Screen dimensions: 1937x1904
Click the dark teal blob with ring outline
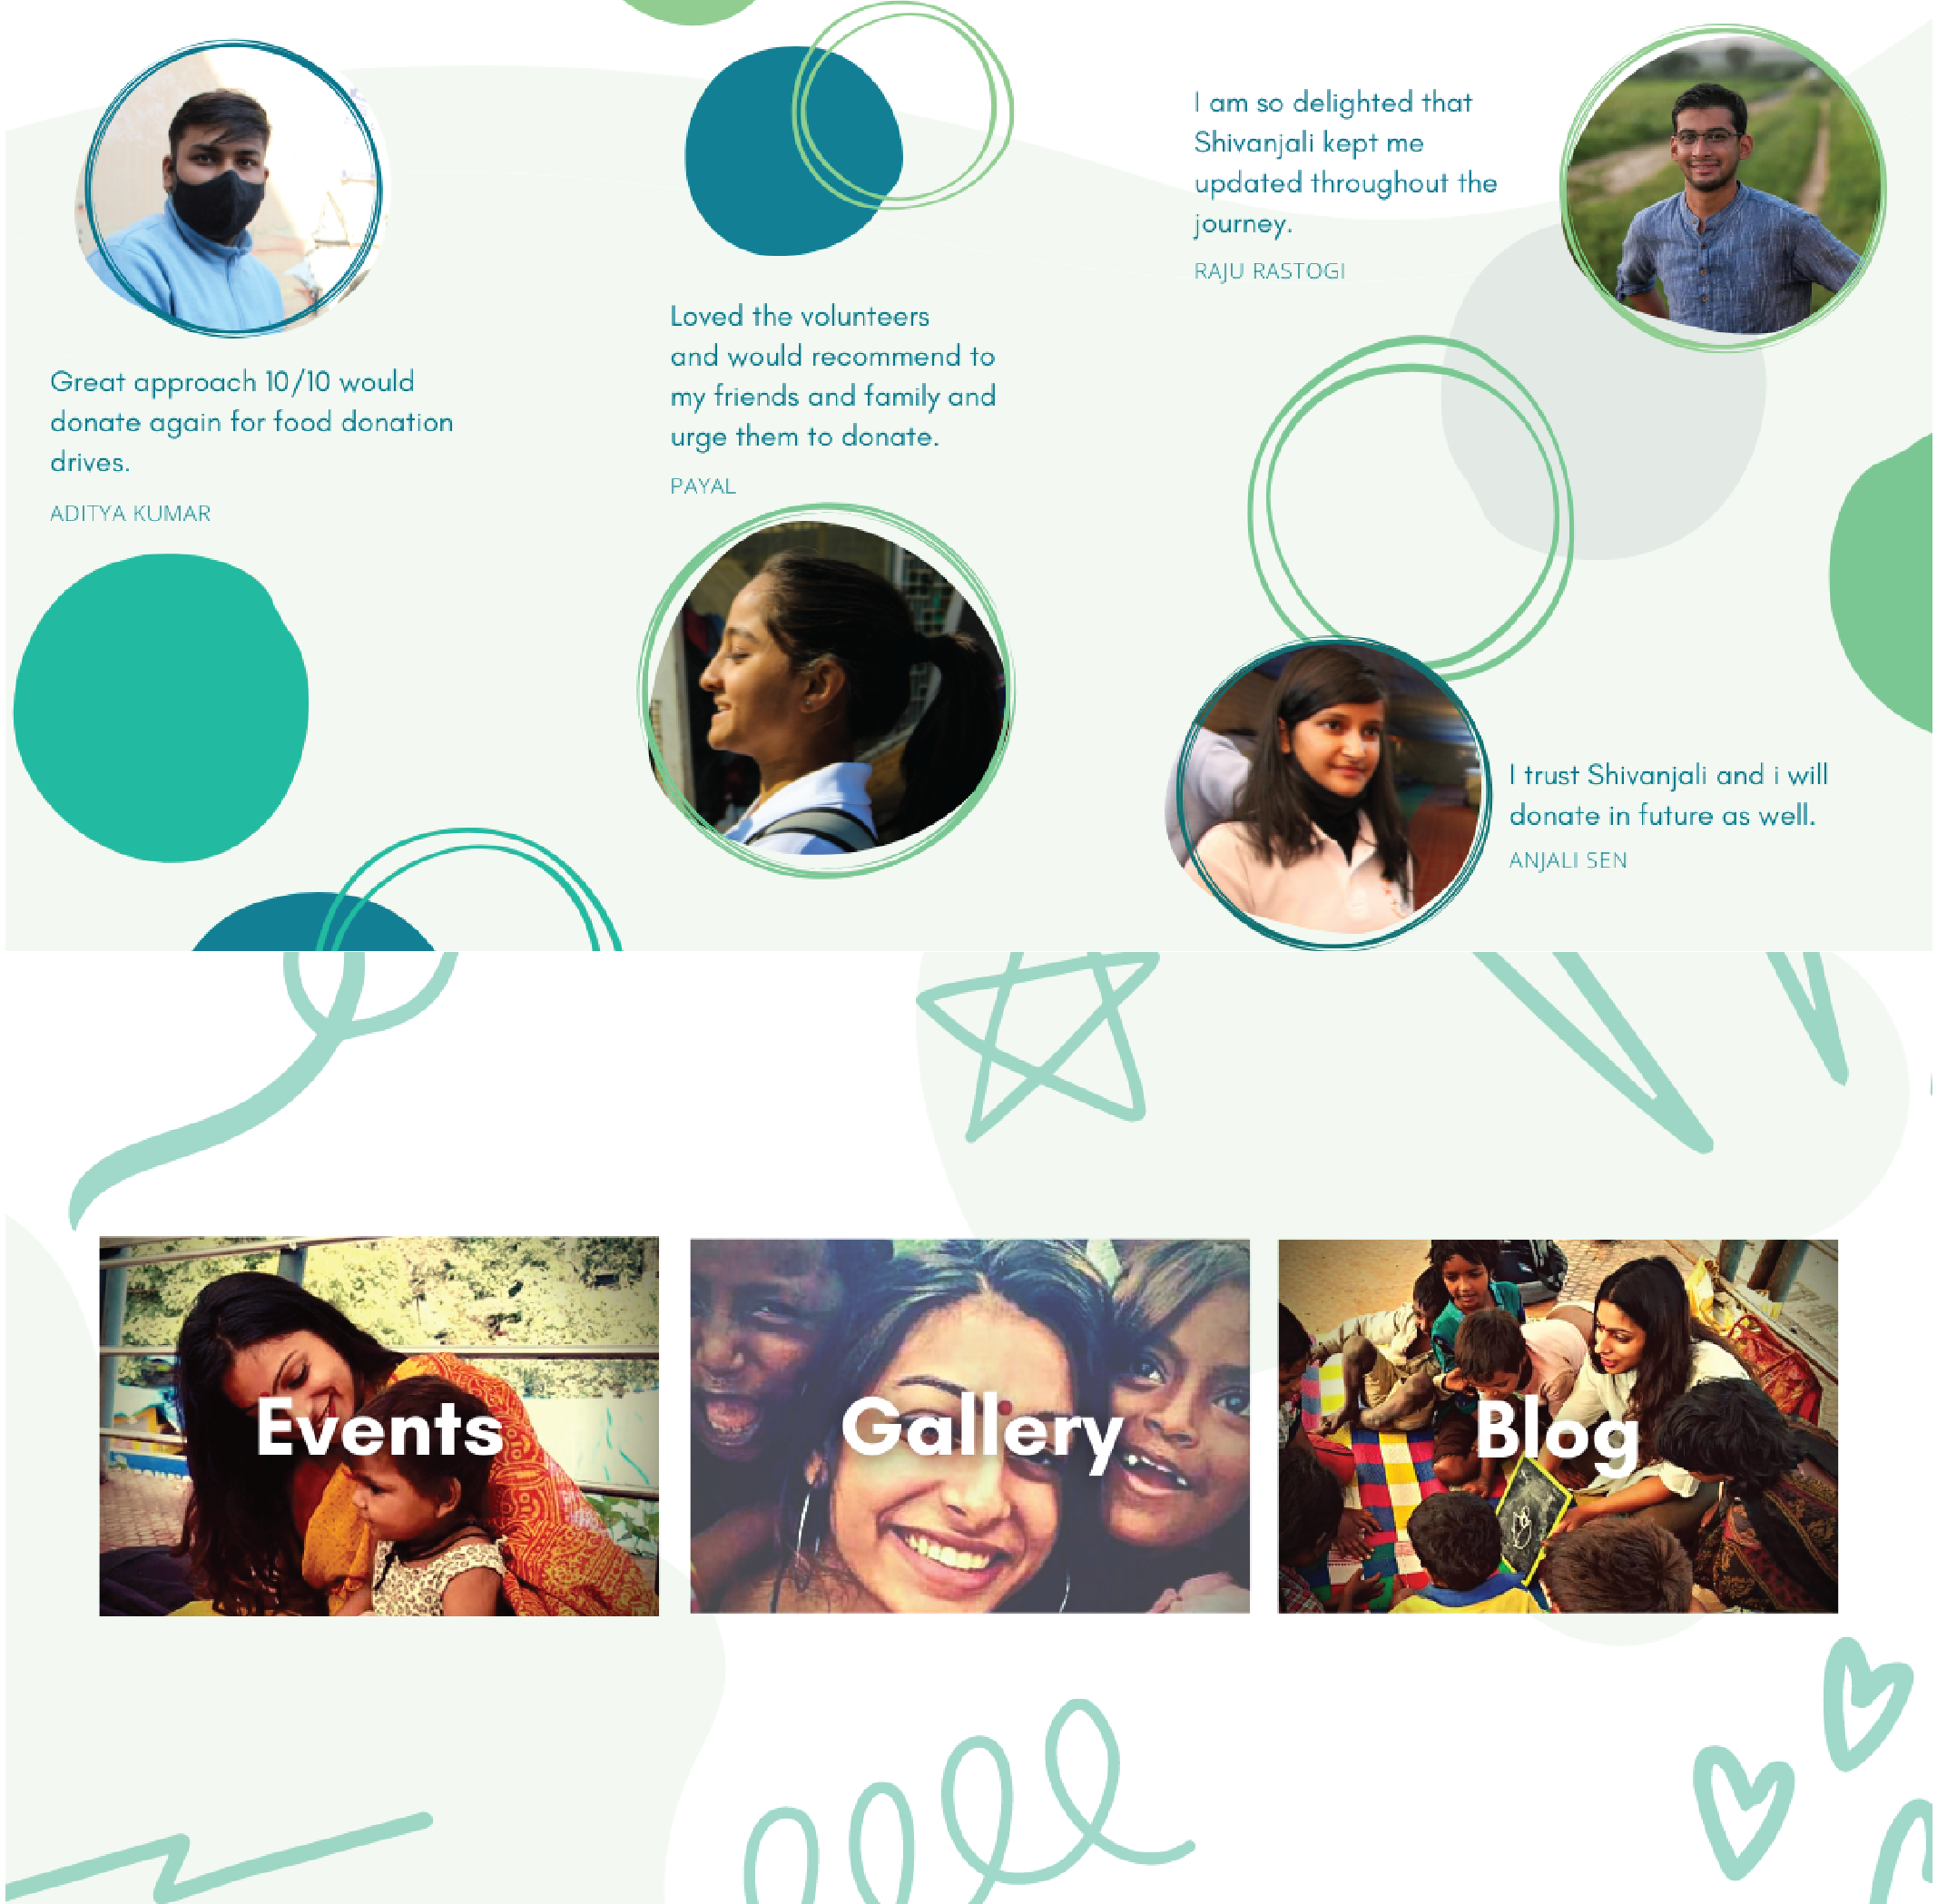[794, 150]
